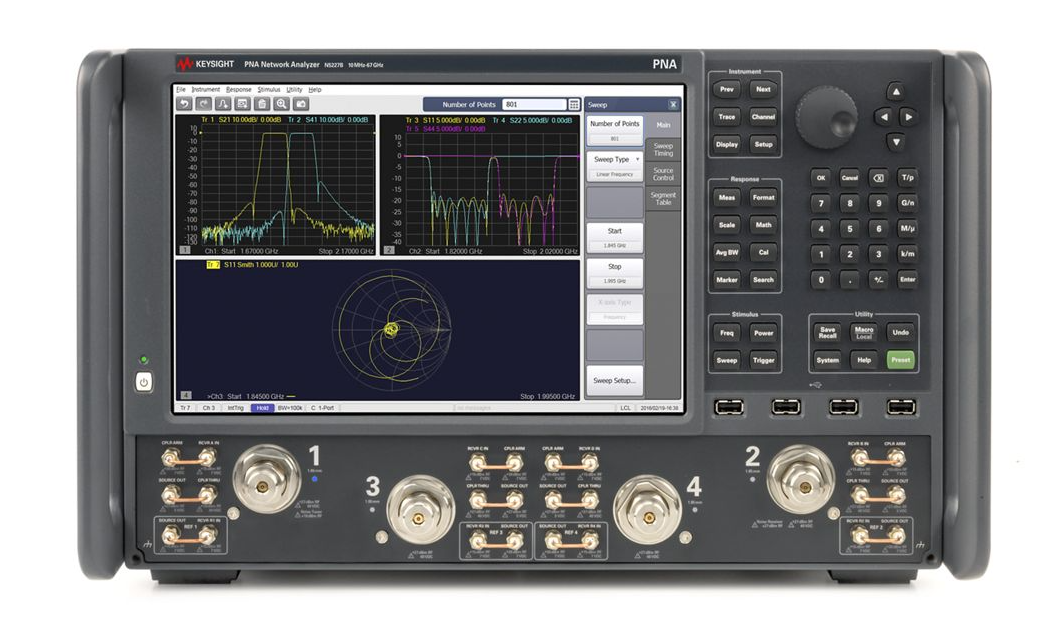1042x636 pixels.
Task: Click the IntTrig status bar cell
Action: (235, 408)
